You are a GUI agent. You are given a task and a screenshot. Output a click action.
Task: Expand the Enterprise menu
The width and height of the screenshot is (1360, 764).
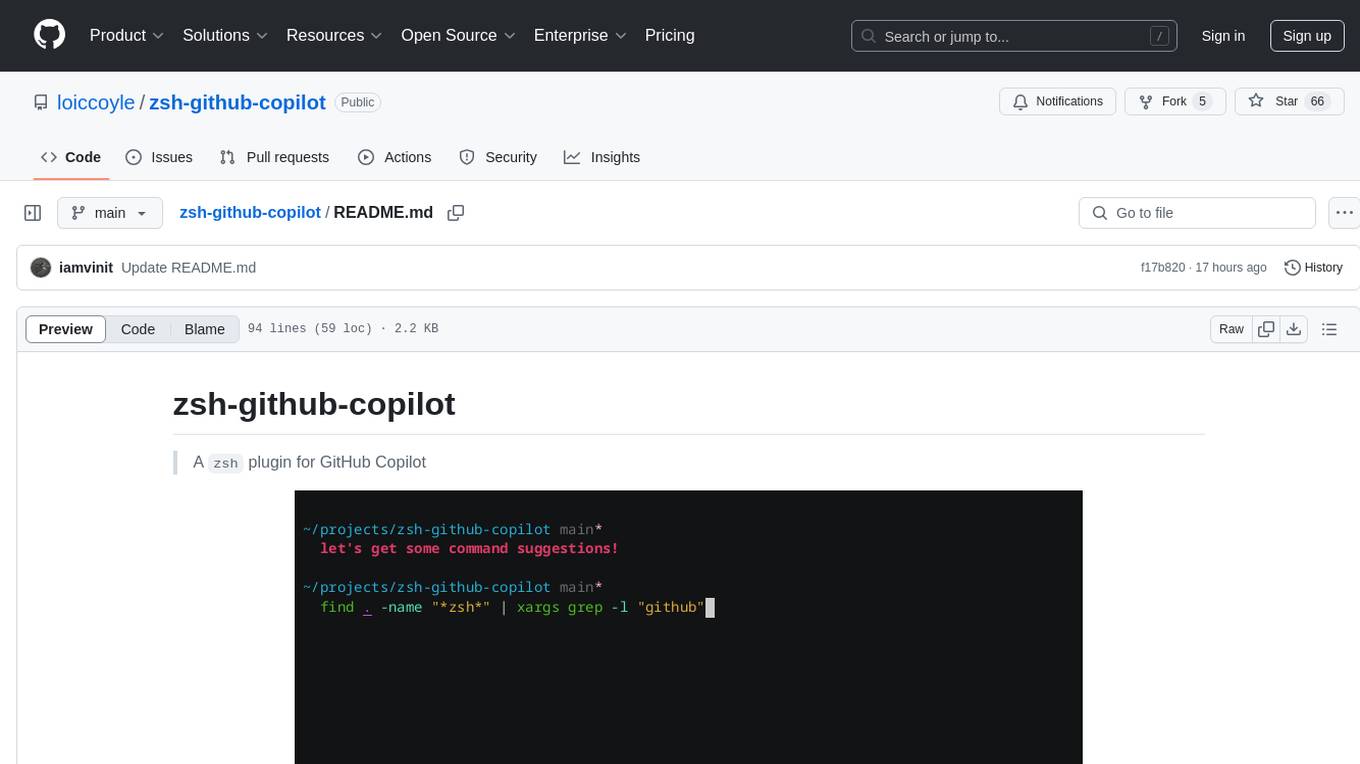click(580, 35)
